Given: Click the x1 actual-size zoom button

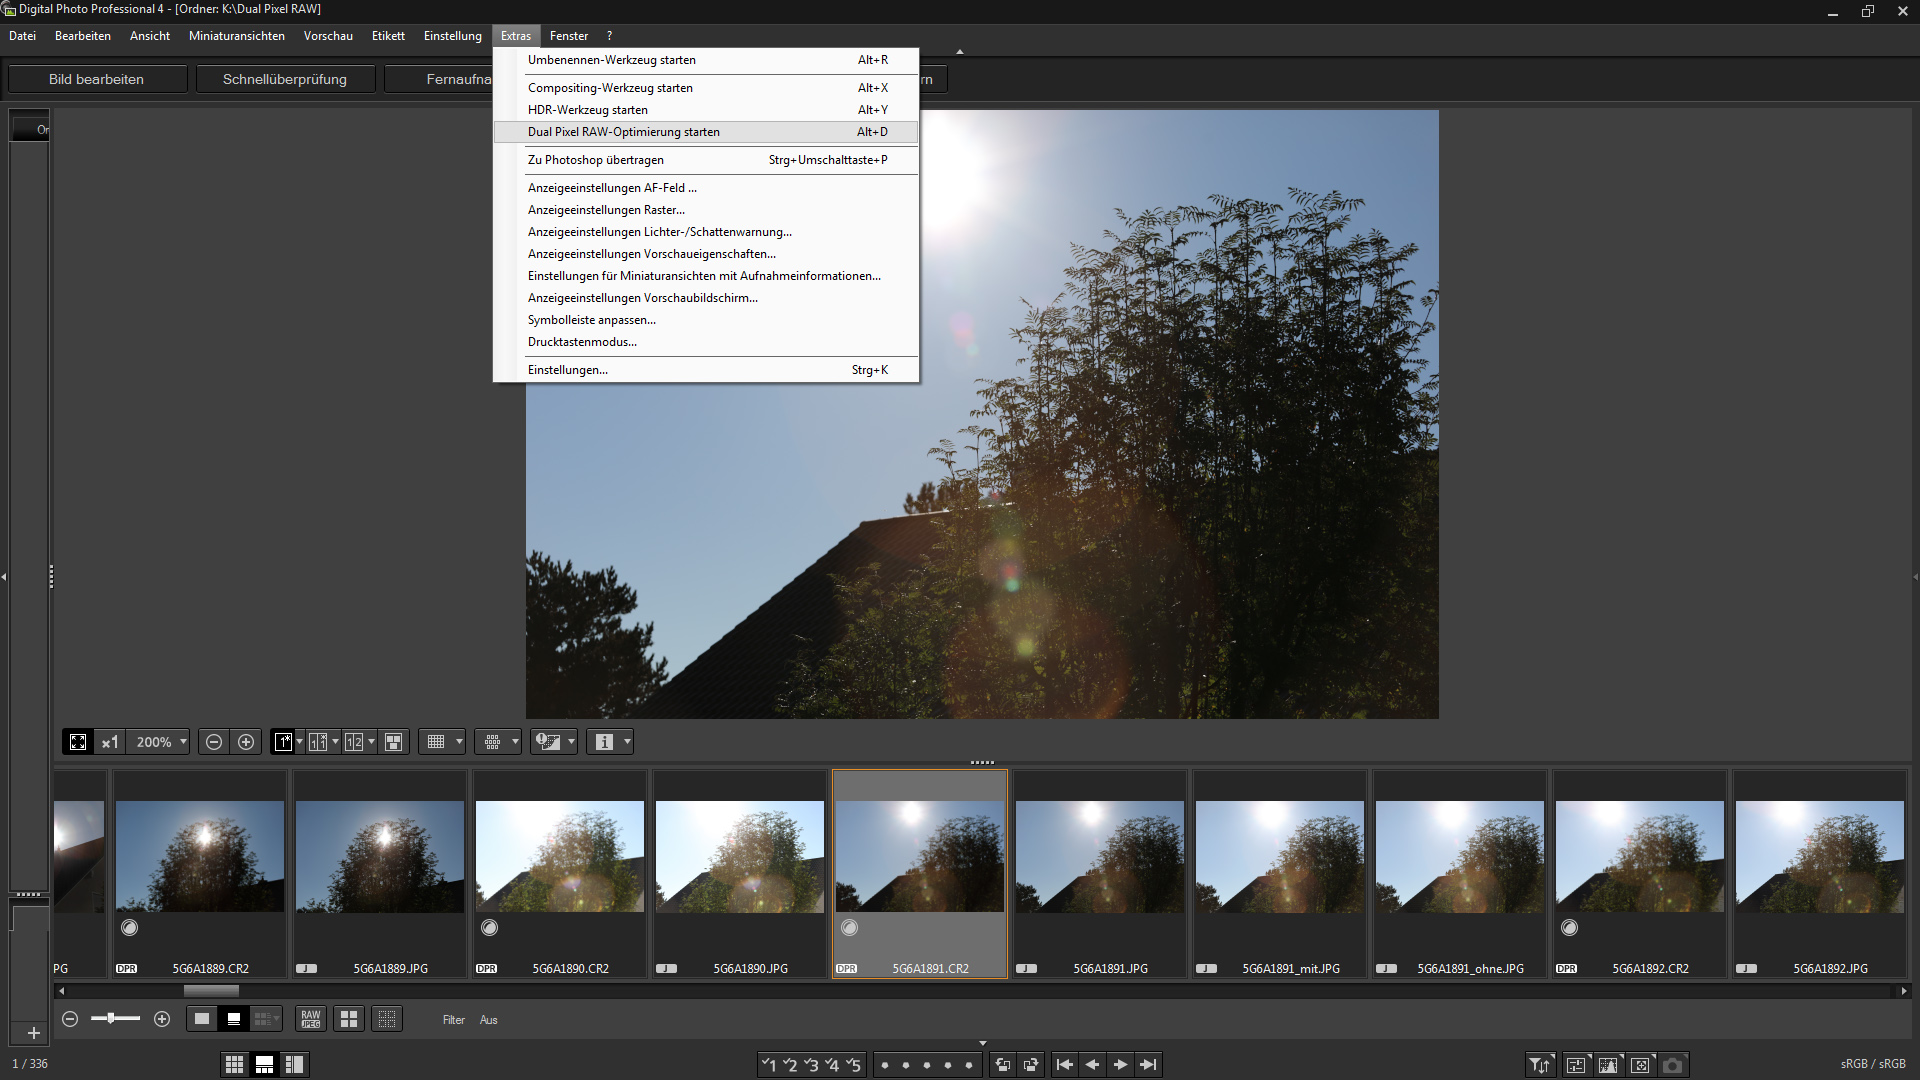Looking at the screenshot, I should tap(110, 742).
